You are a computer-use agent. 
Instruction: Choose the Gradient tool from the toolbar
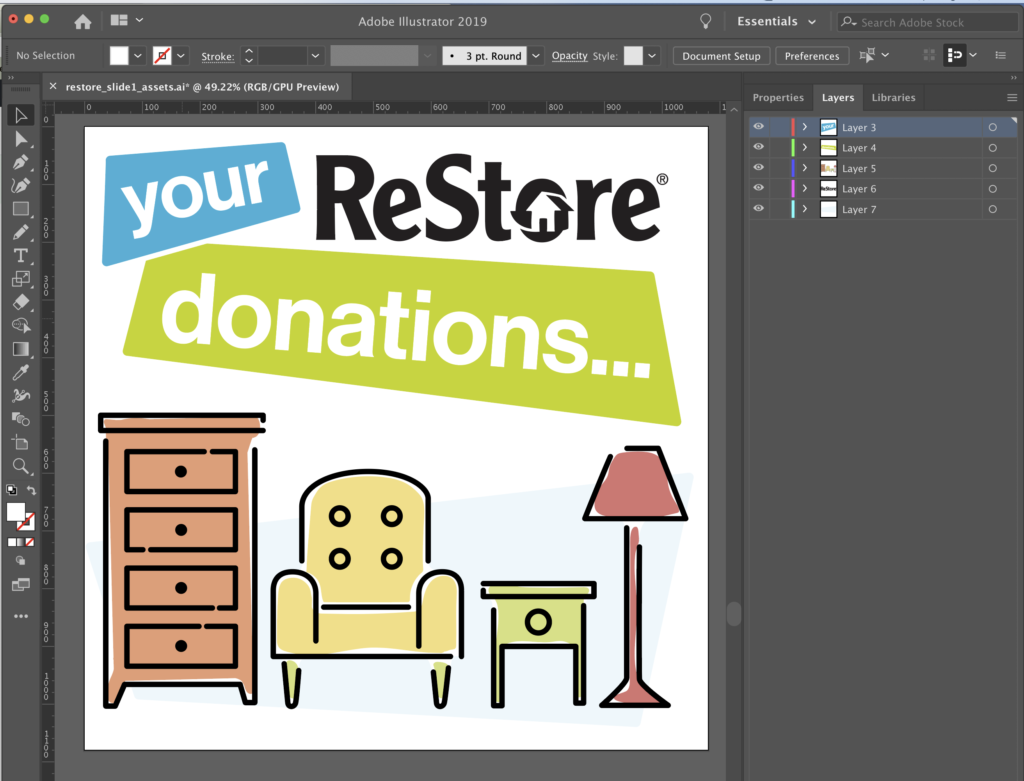(21, 349)
